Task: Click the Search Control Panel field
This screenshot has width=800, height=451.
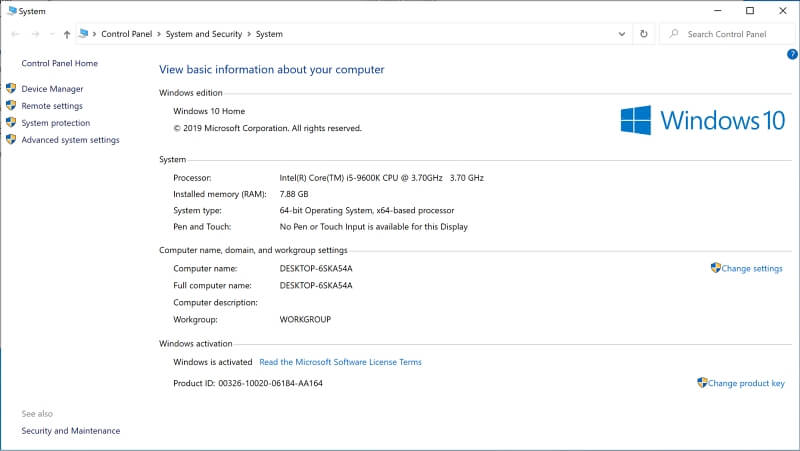Action: coord(727,34)
